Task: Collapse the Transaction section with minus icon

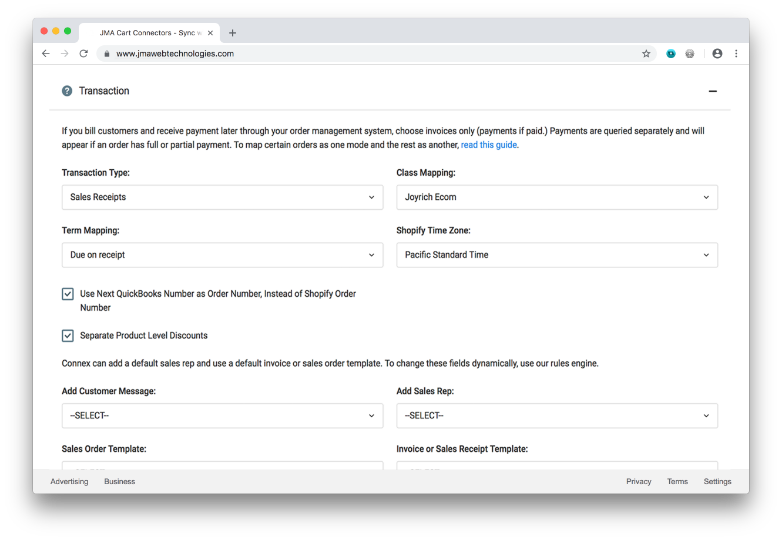Action: (x=713, y=91)
